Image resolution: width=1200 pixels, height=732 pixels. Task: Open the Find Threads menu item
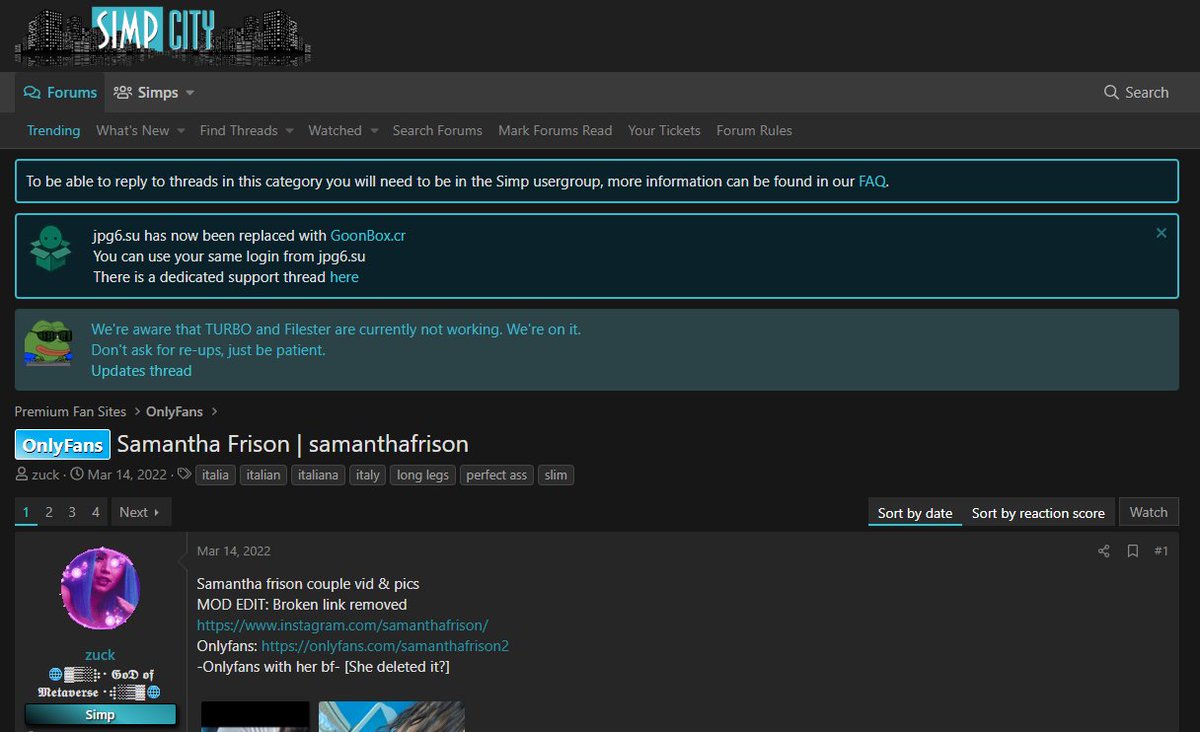pos(239,130)
